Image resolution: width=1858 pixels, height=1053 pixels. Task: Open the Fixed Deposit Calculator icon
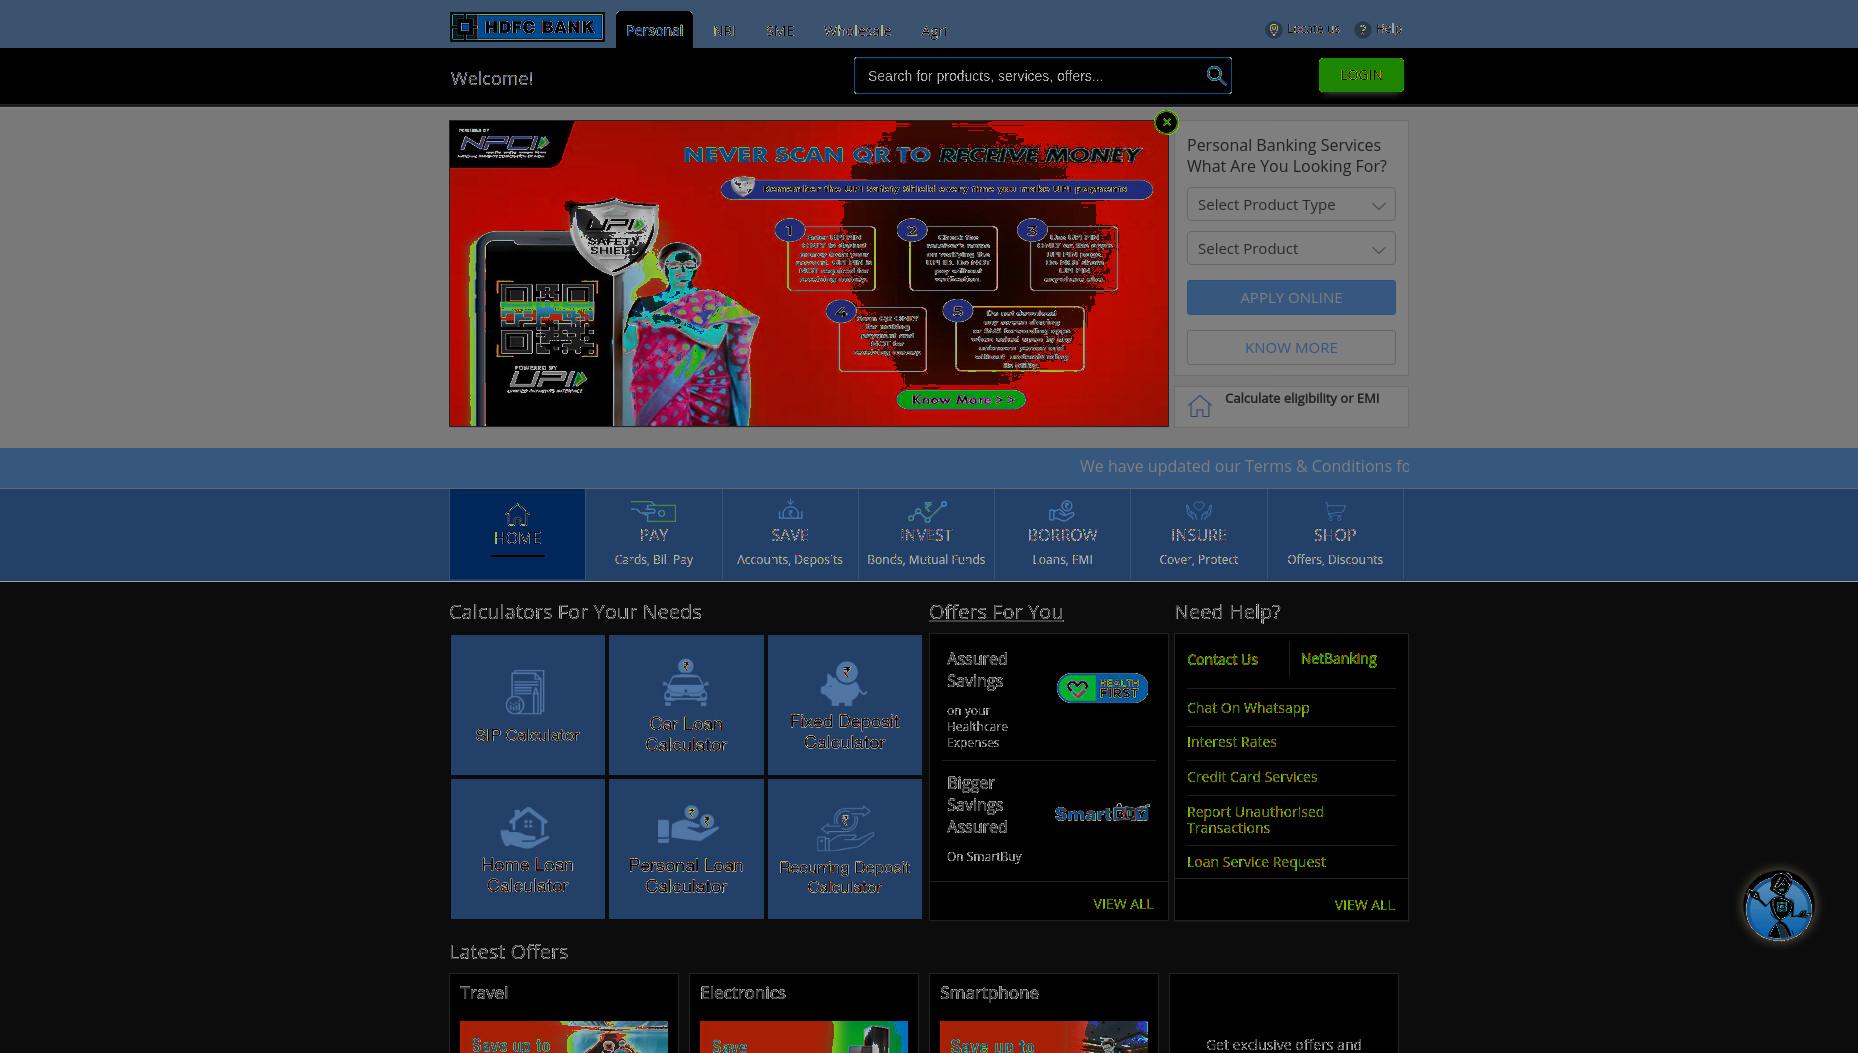845,683
